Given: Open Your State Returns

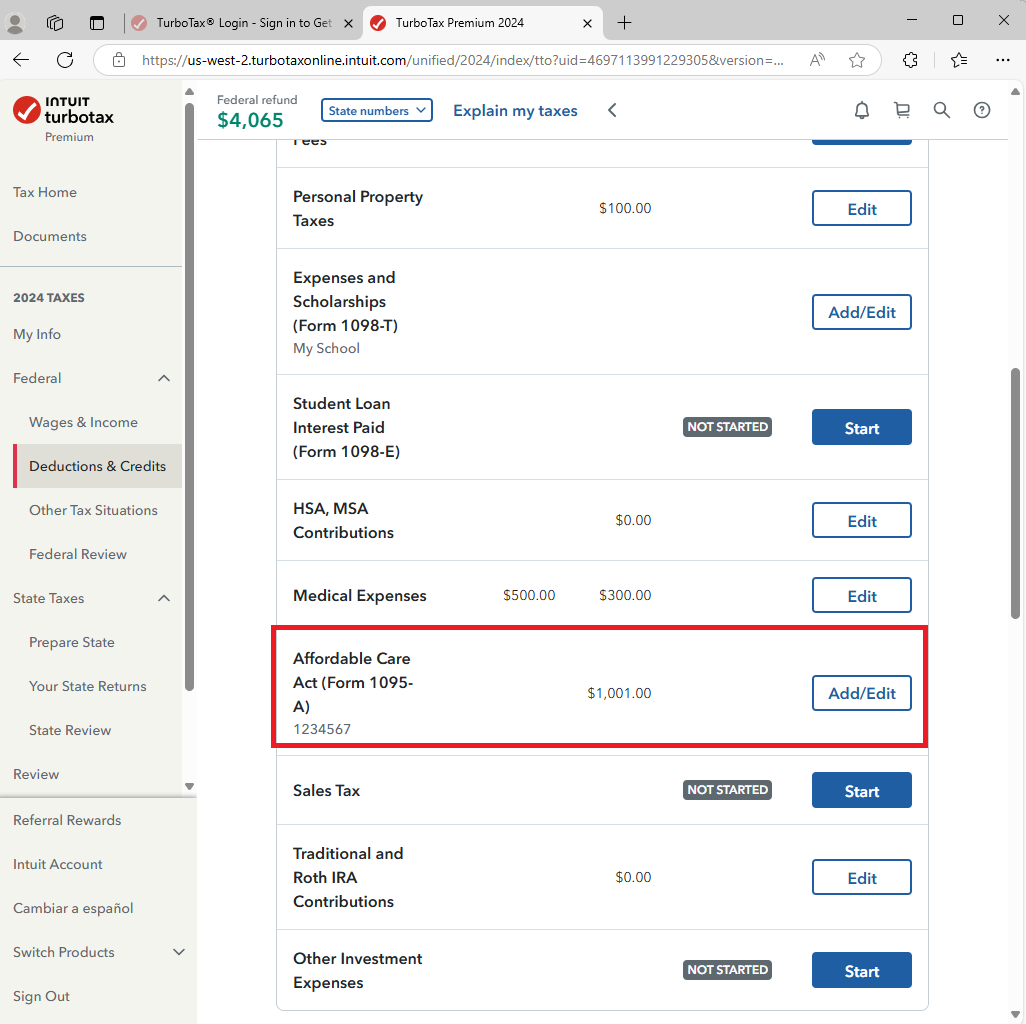Looking at the screenshot, I should tap(87, 686).
